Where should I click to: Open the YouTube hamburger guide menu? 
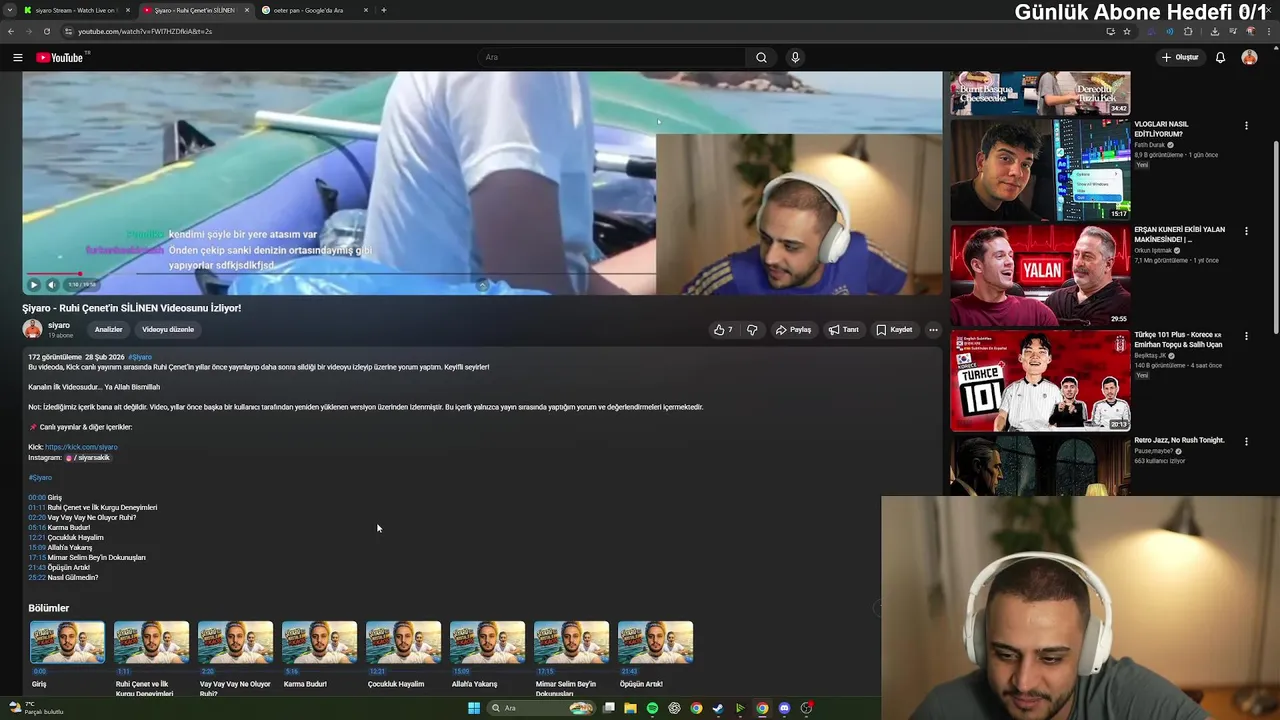(17, 57)
